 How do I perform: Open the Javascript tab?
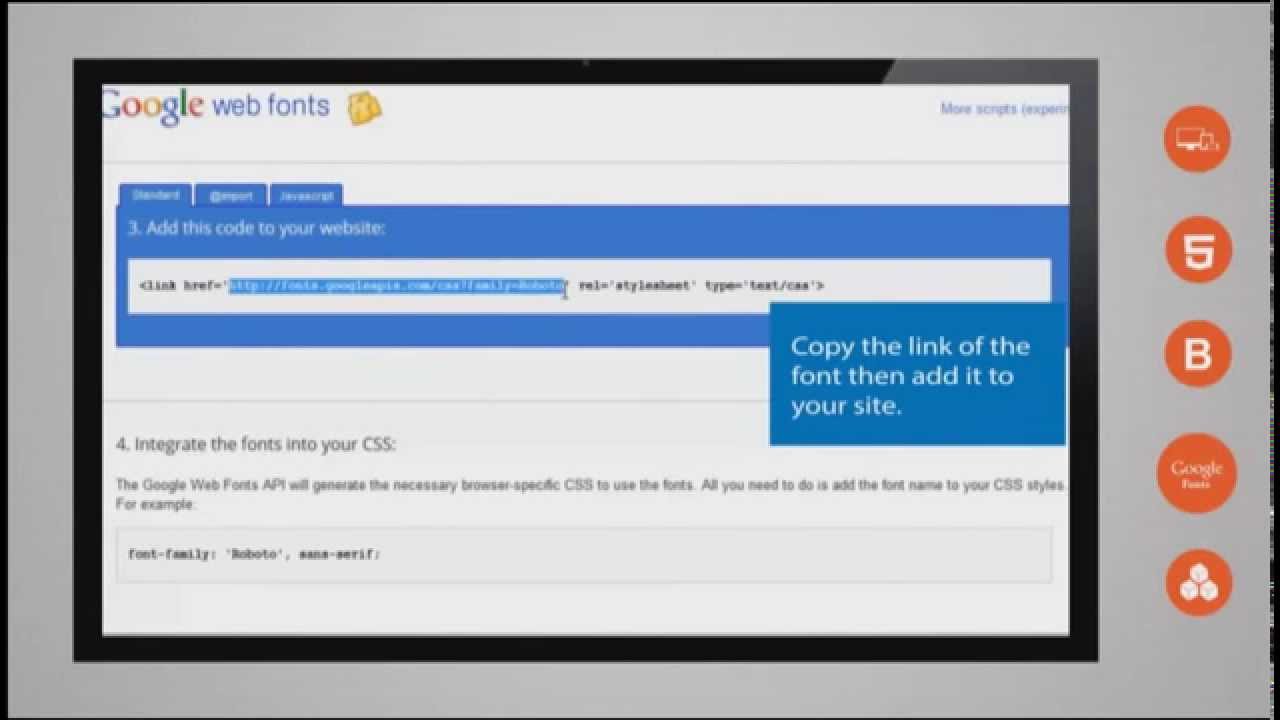pyautogui.click(x=306, y=196)
